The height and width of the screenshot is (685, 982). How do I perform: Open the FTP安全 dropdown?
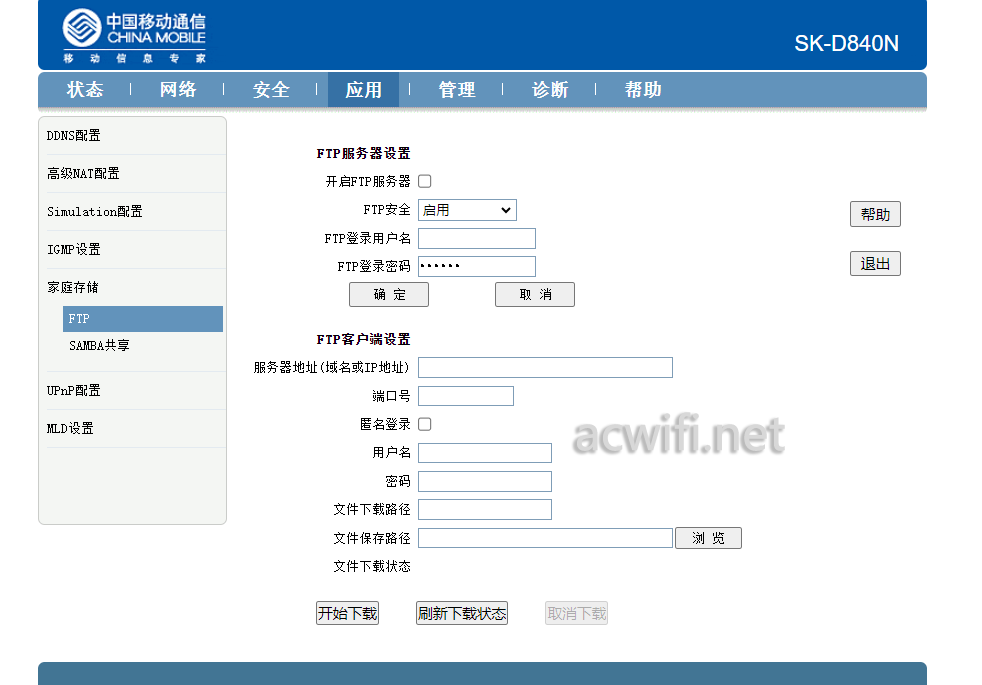[x=467, y=210]
